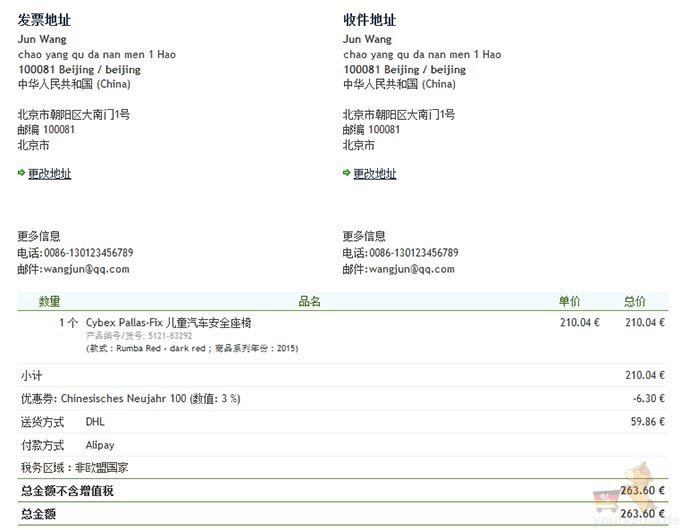Click 更改地址 link under invoice address
The image size is (680, 530).
[x=49, y=174]
